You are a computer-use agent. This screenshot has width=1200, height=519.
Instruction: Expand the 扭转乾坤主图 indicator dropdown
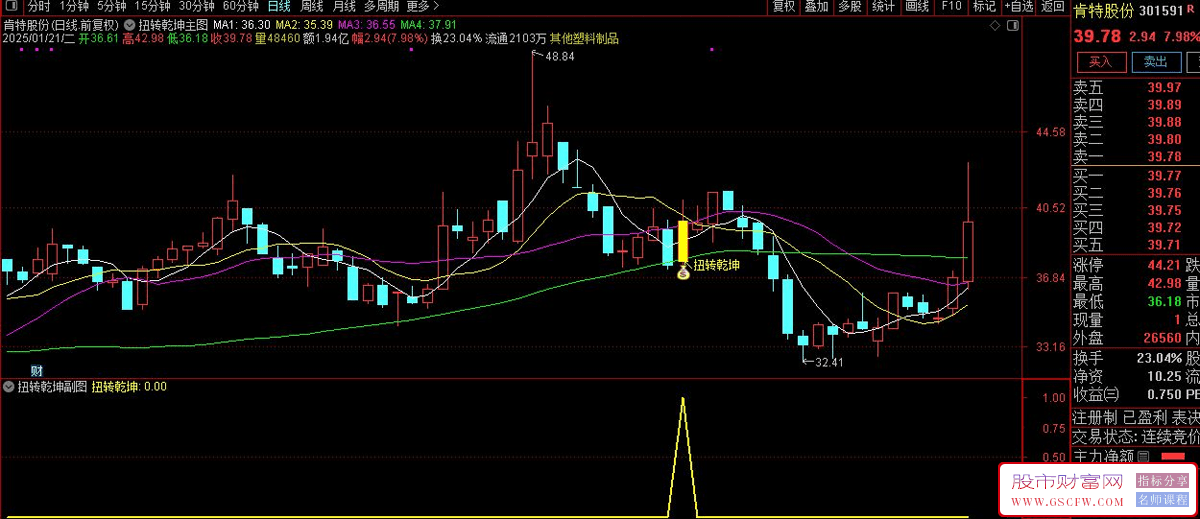click(x=130, y=24)
